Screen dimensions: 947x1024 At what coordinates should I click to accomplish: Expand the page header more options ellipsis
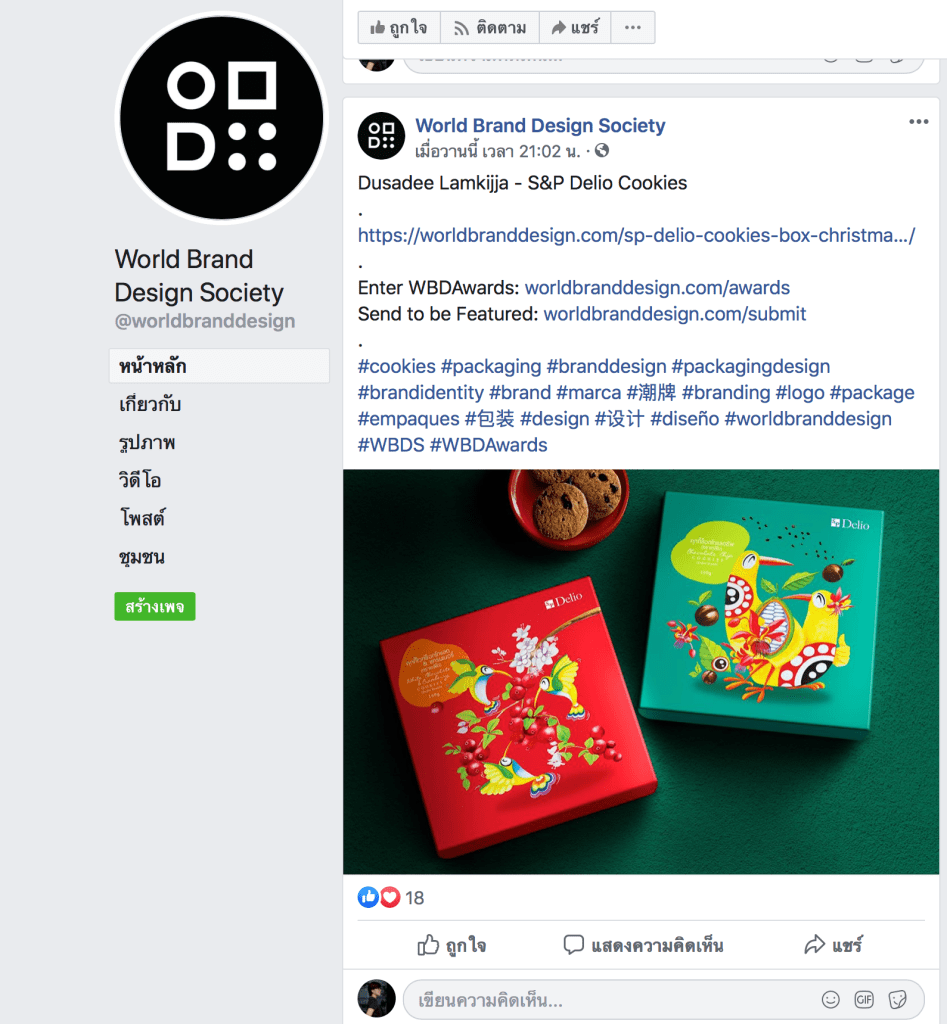click(633, 27)
